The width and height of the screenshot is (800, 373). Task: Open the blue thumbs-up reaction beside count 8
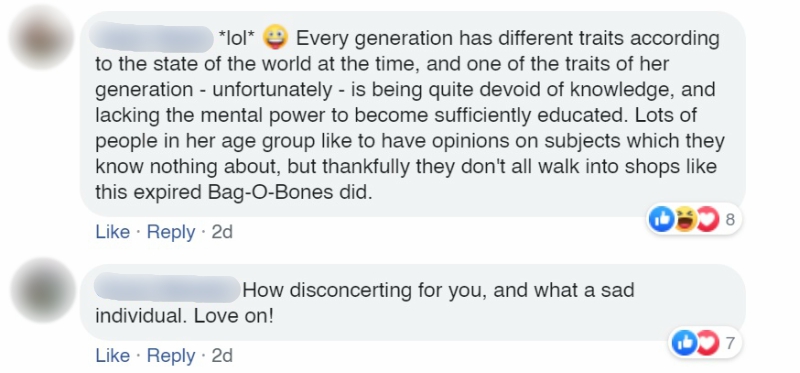tap(662, 219)
